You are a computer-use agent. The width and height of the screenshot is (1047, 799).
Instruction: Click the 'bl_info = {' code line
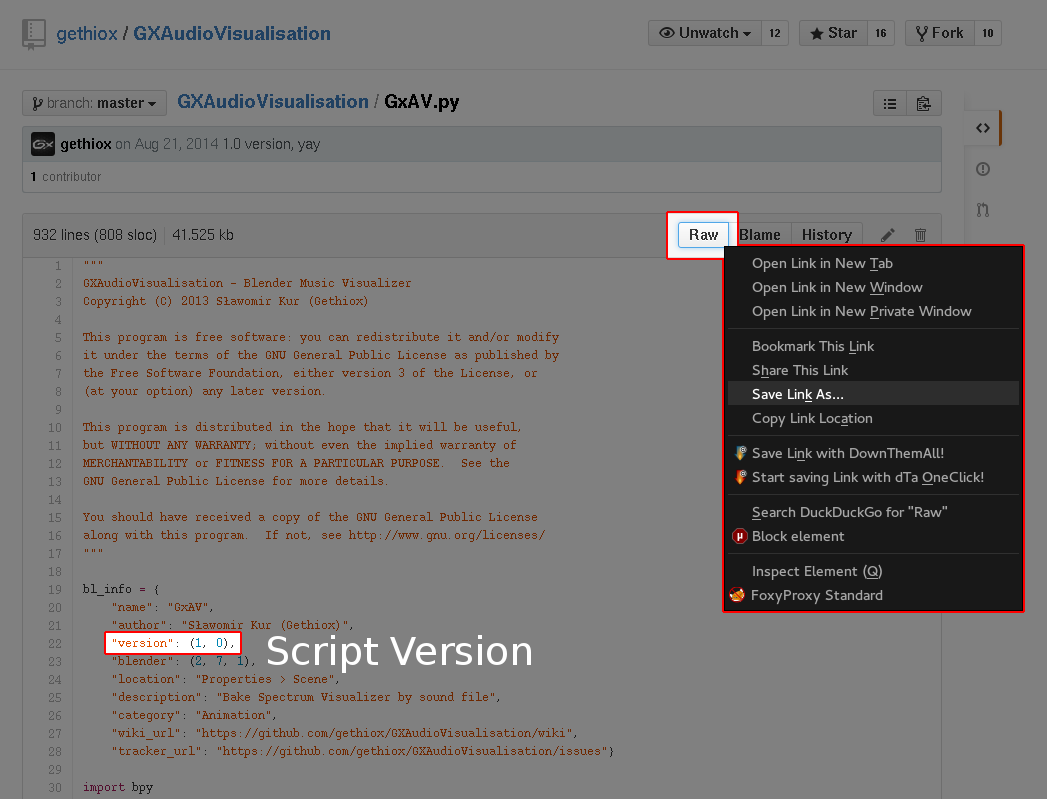tap(121, 589)
